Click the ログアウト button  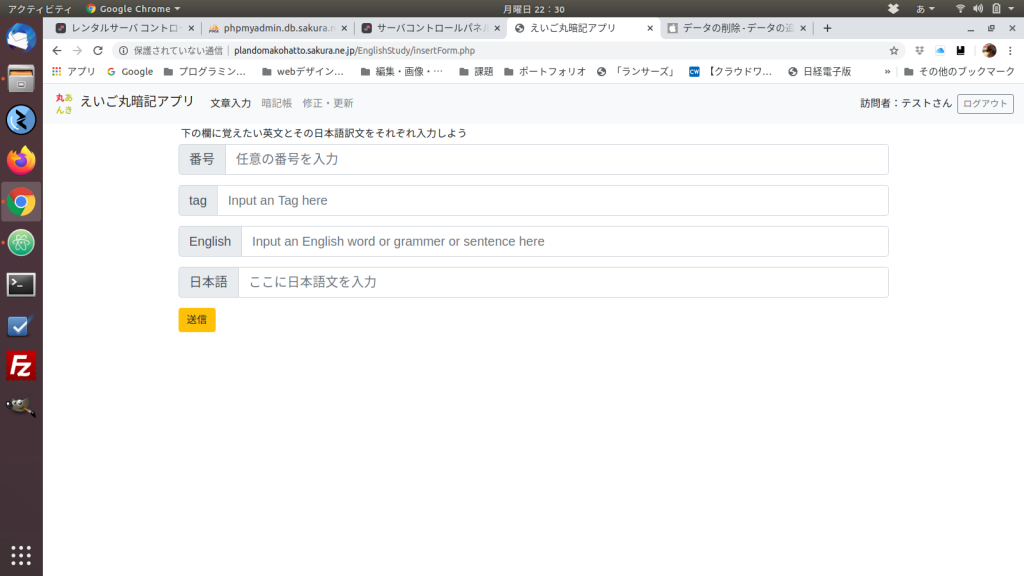click(x=984, y=104)
